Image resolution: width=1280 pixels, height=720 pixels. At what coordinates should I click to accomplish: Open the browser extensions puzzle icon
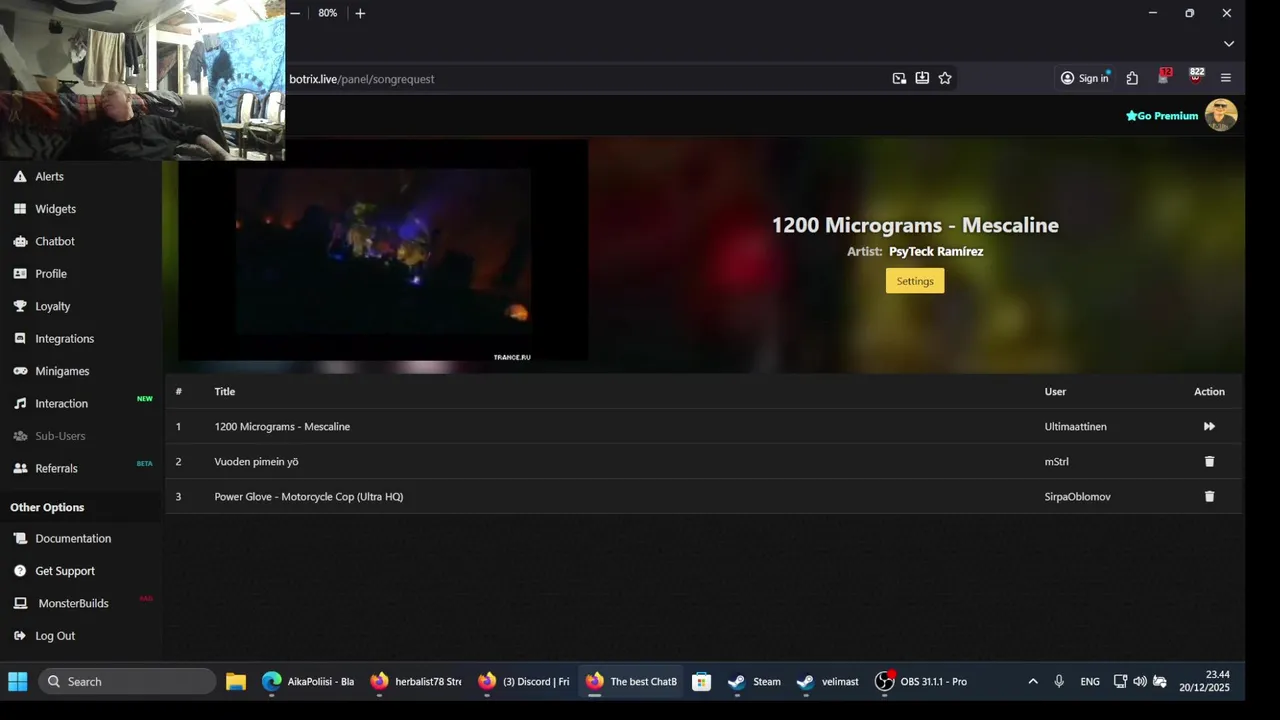(x=1132, y=78)
